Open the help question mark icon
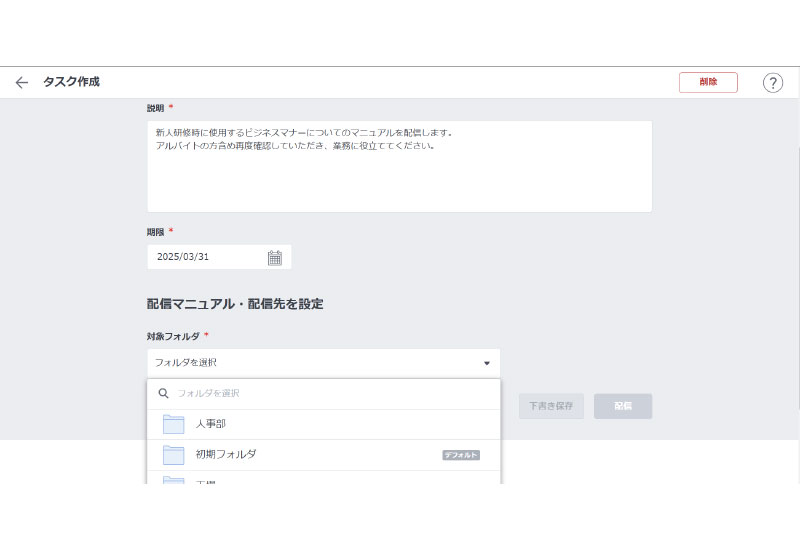Viewport: 800px width, 550px height. pyautogui.click(x=772, y=83)
